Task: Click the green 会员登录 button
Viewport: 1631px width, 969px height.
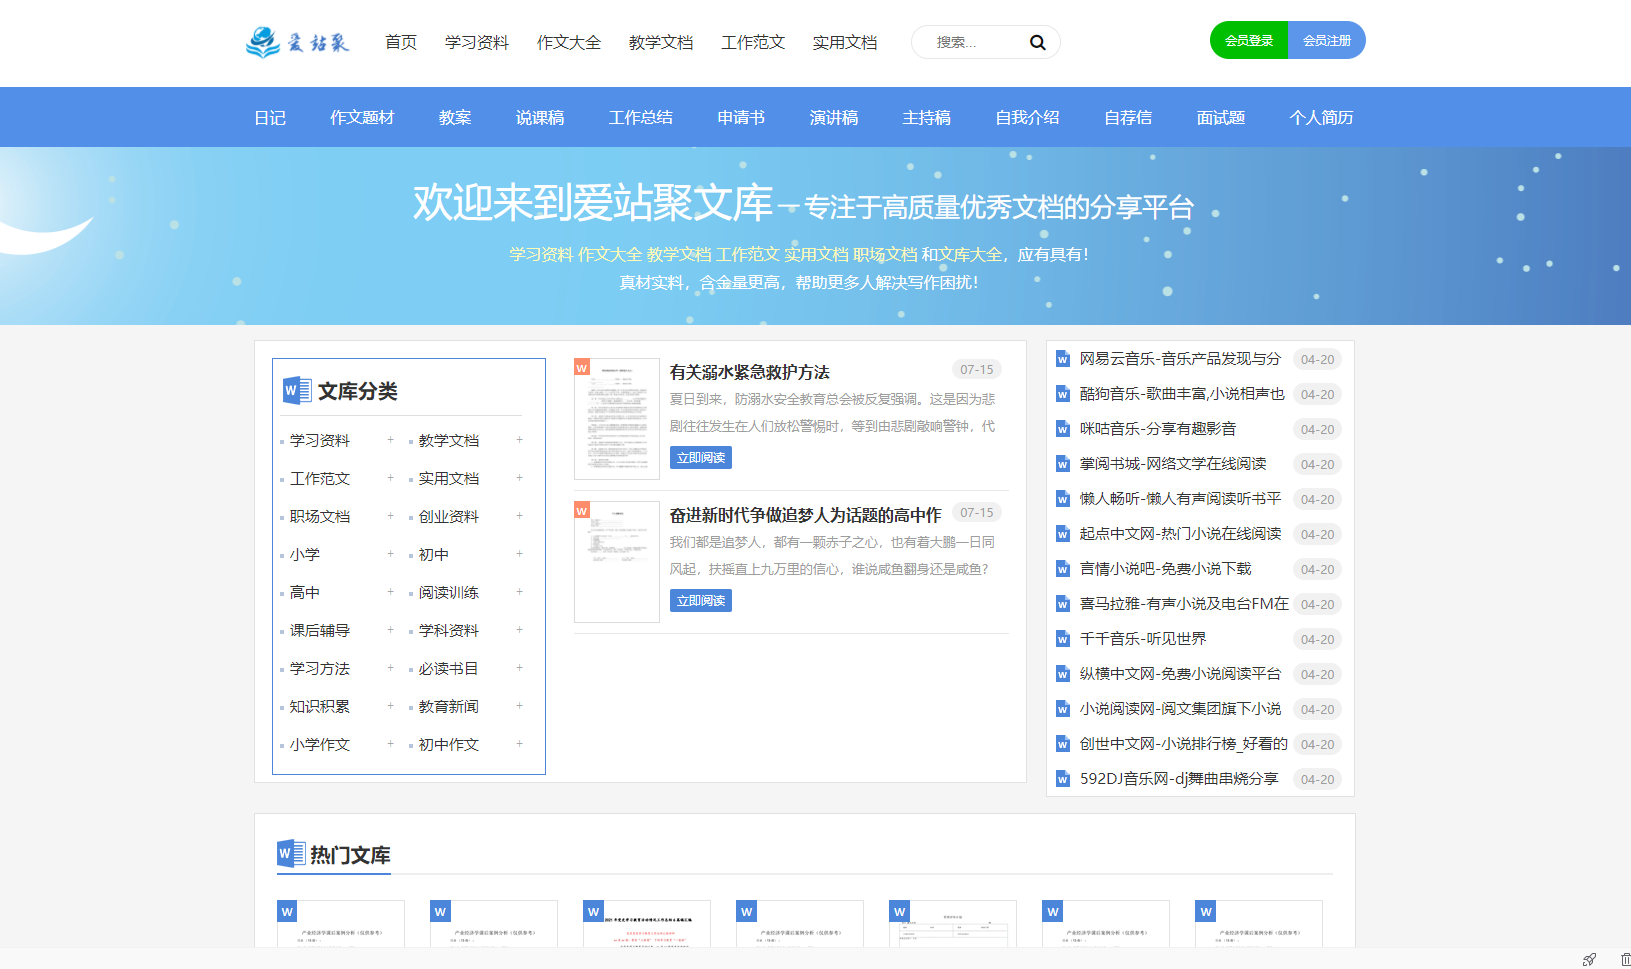Action: (1248, 40)
